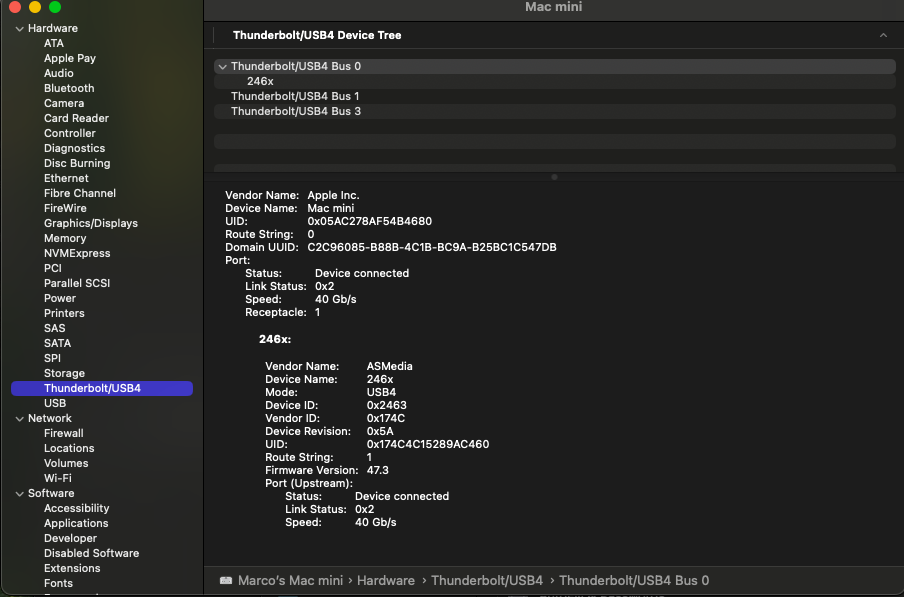904x597 pixels.
Task: Click the Device ID value 0x2463
Action: click(387, 405)
